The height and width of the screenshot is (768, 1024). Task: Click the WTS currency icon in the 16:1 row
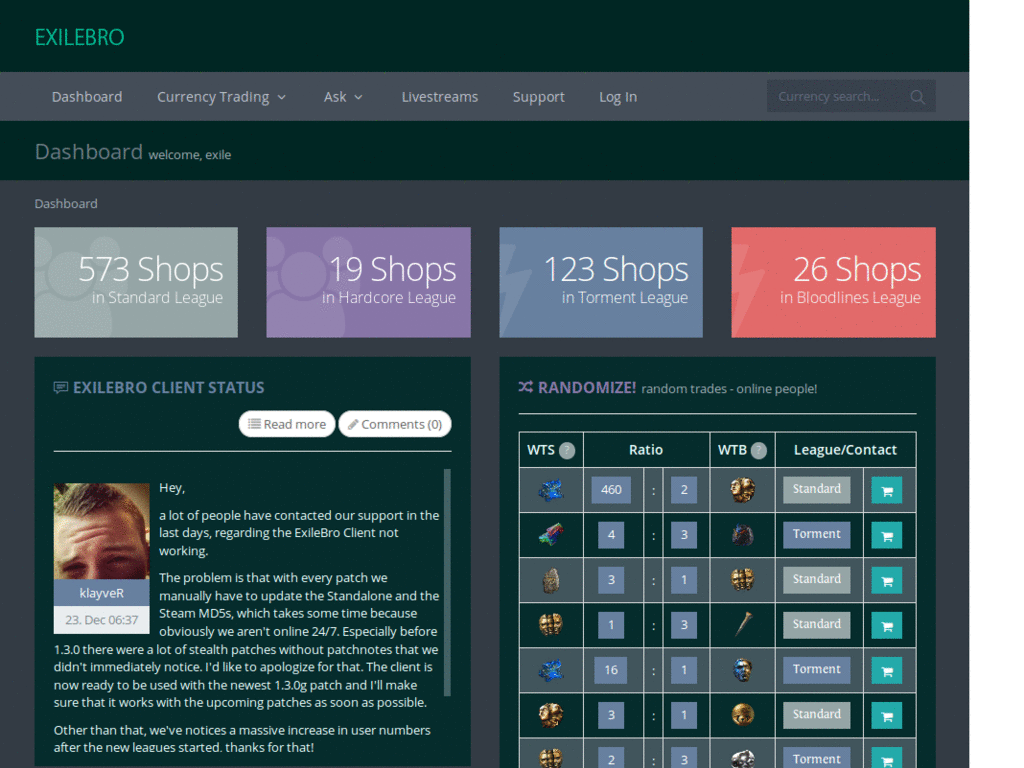click(x=551, y=670)
